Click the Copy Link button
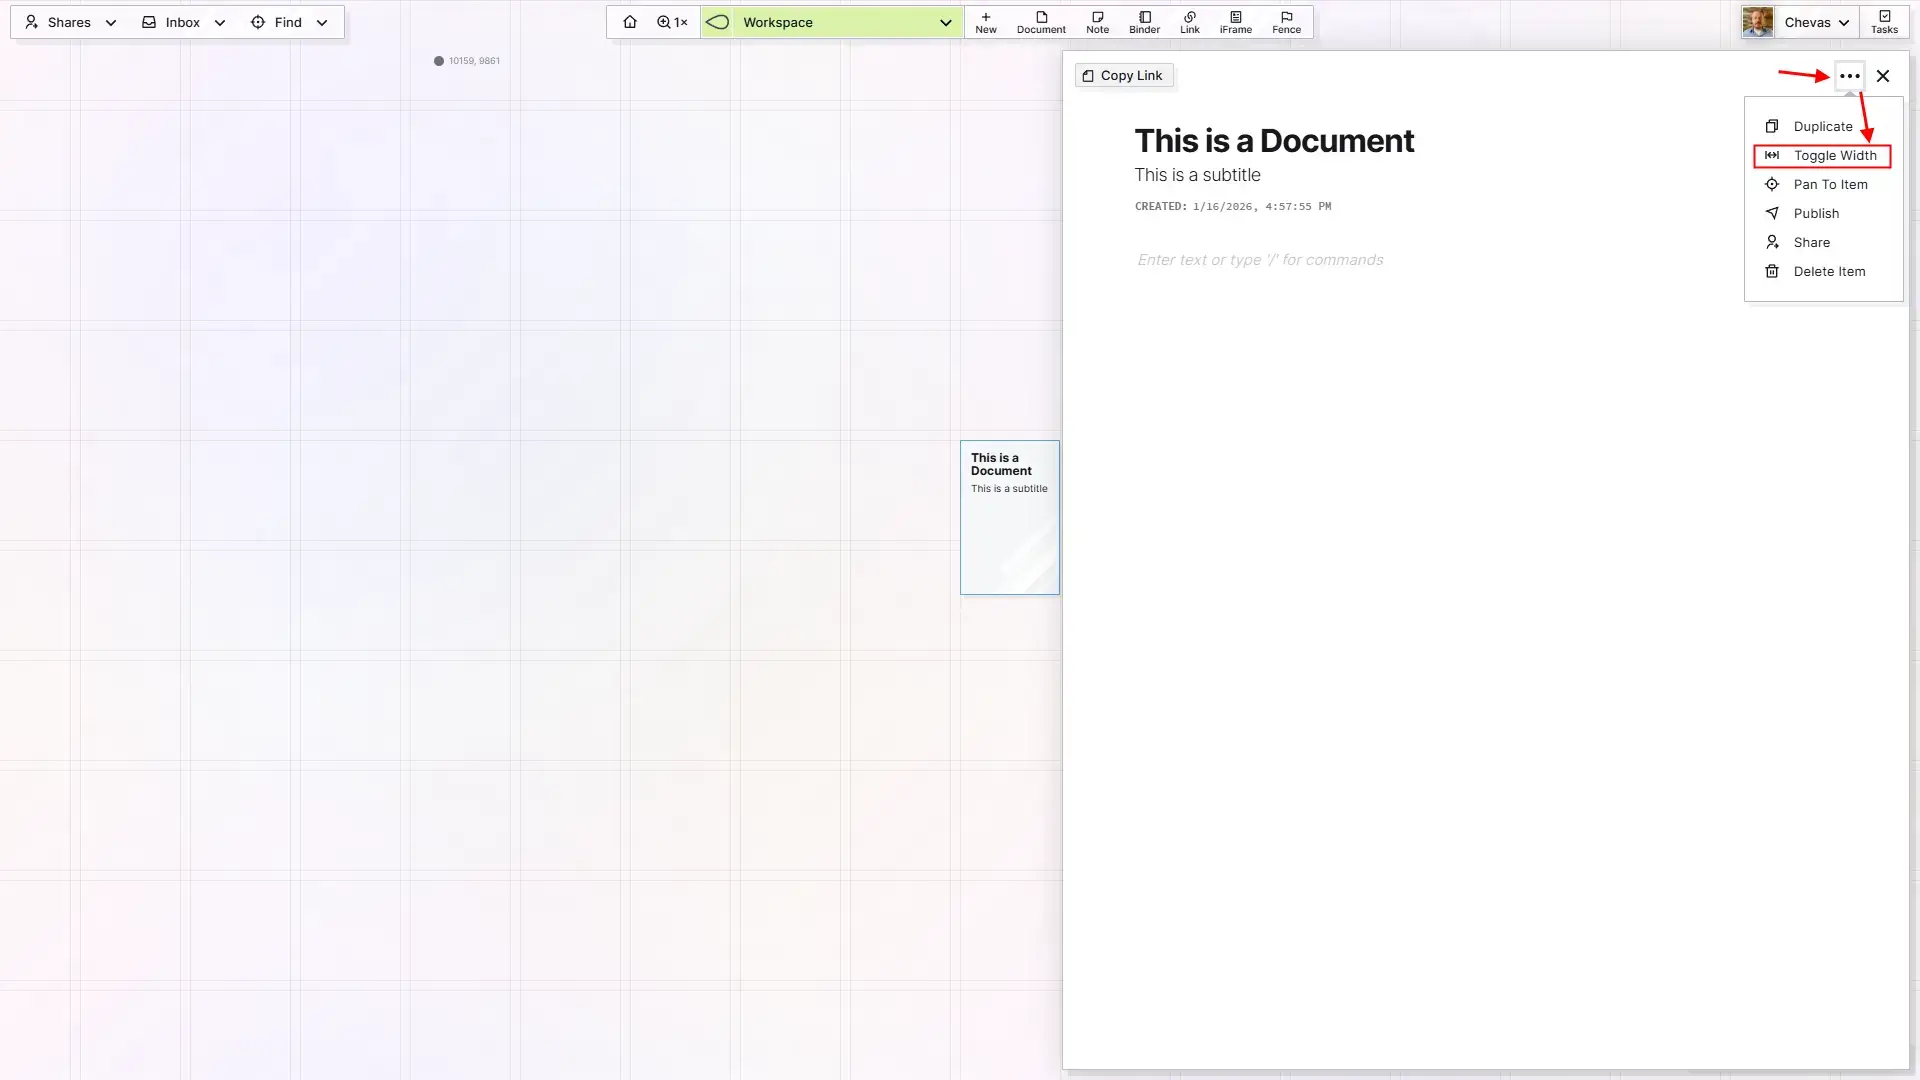The width and height of the screenshot is (1920, 1080). click(x=1123, y=75)
